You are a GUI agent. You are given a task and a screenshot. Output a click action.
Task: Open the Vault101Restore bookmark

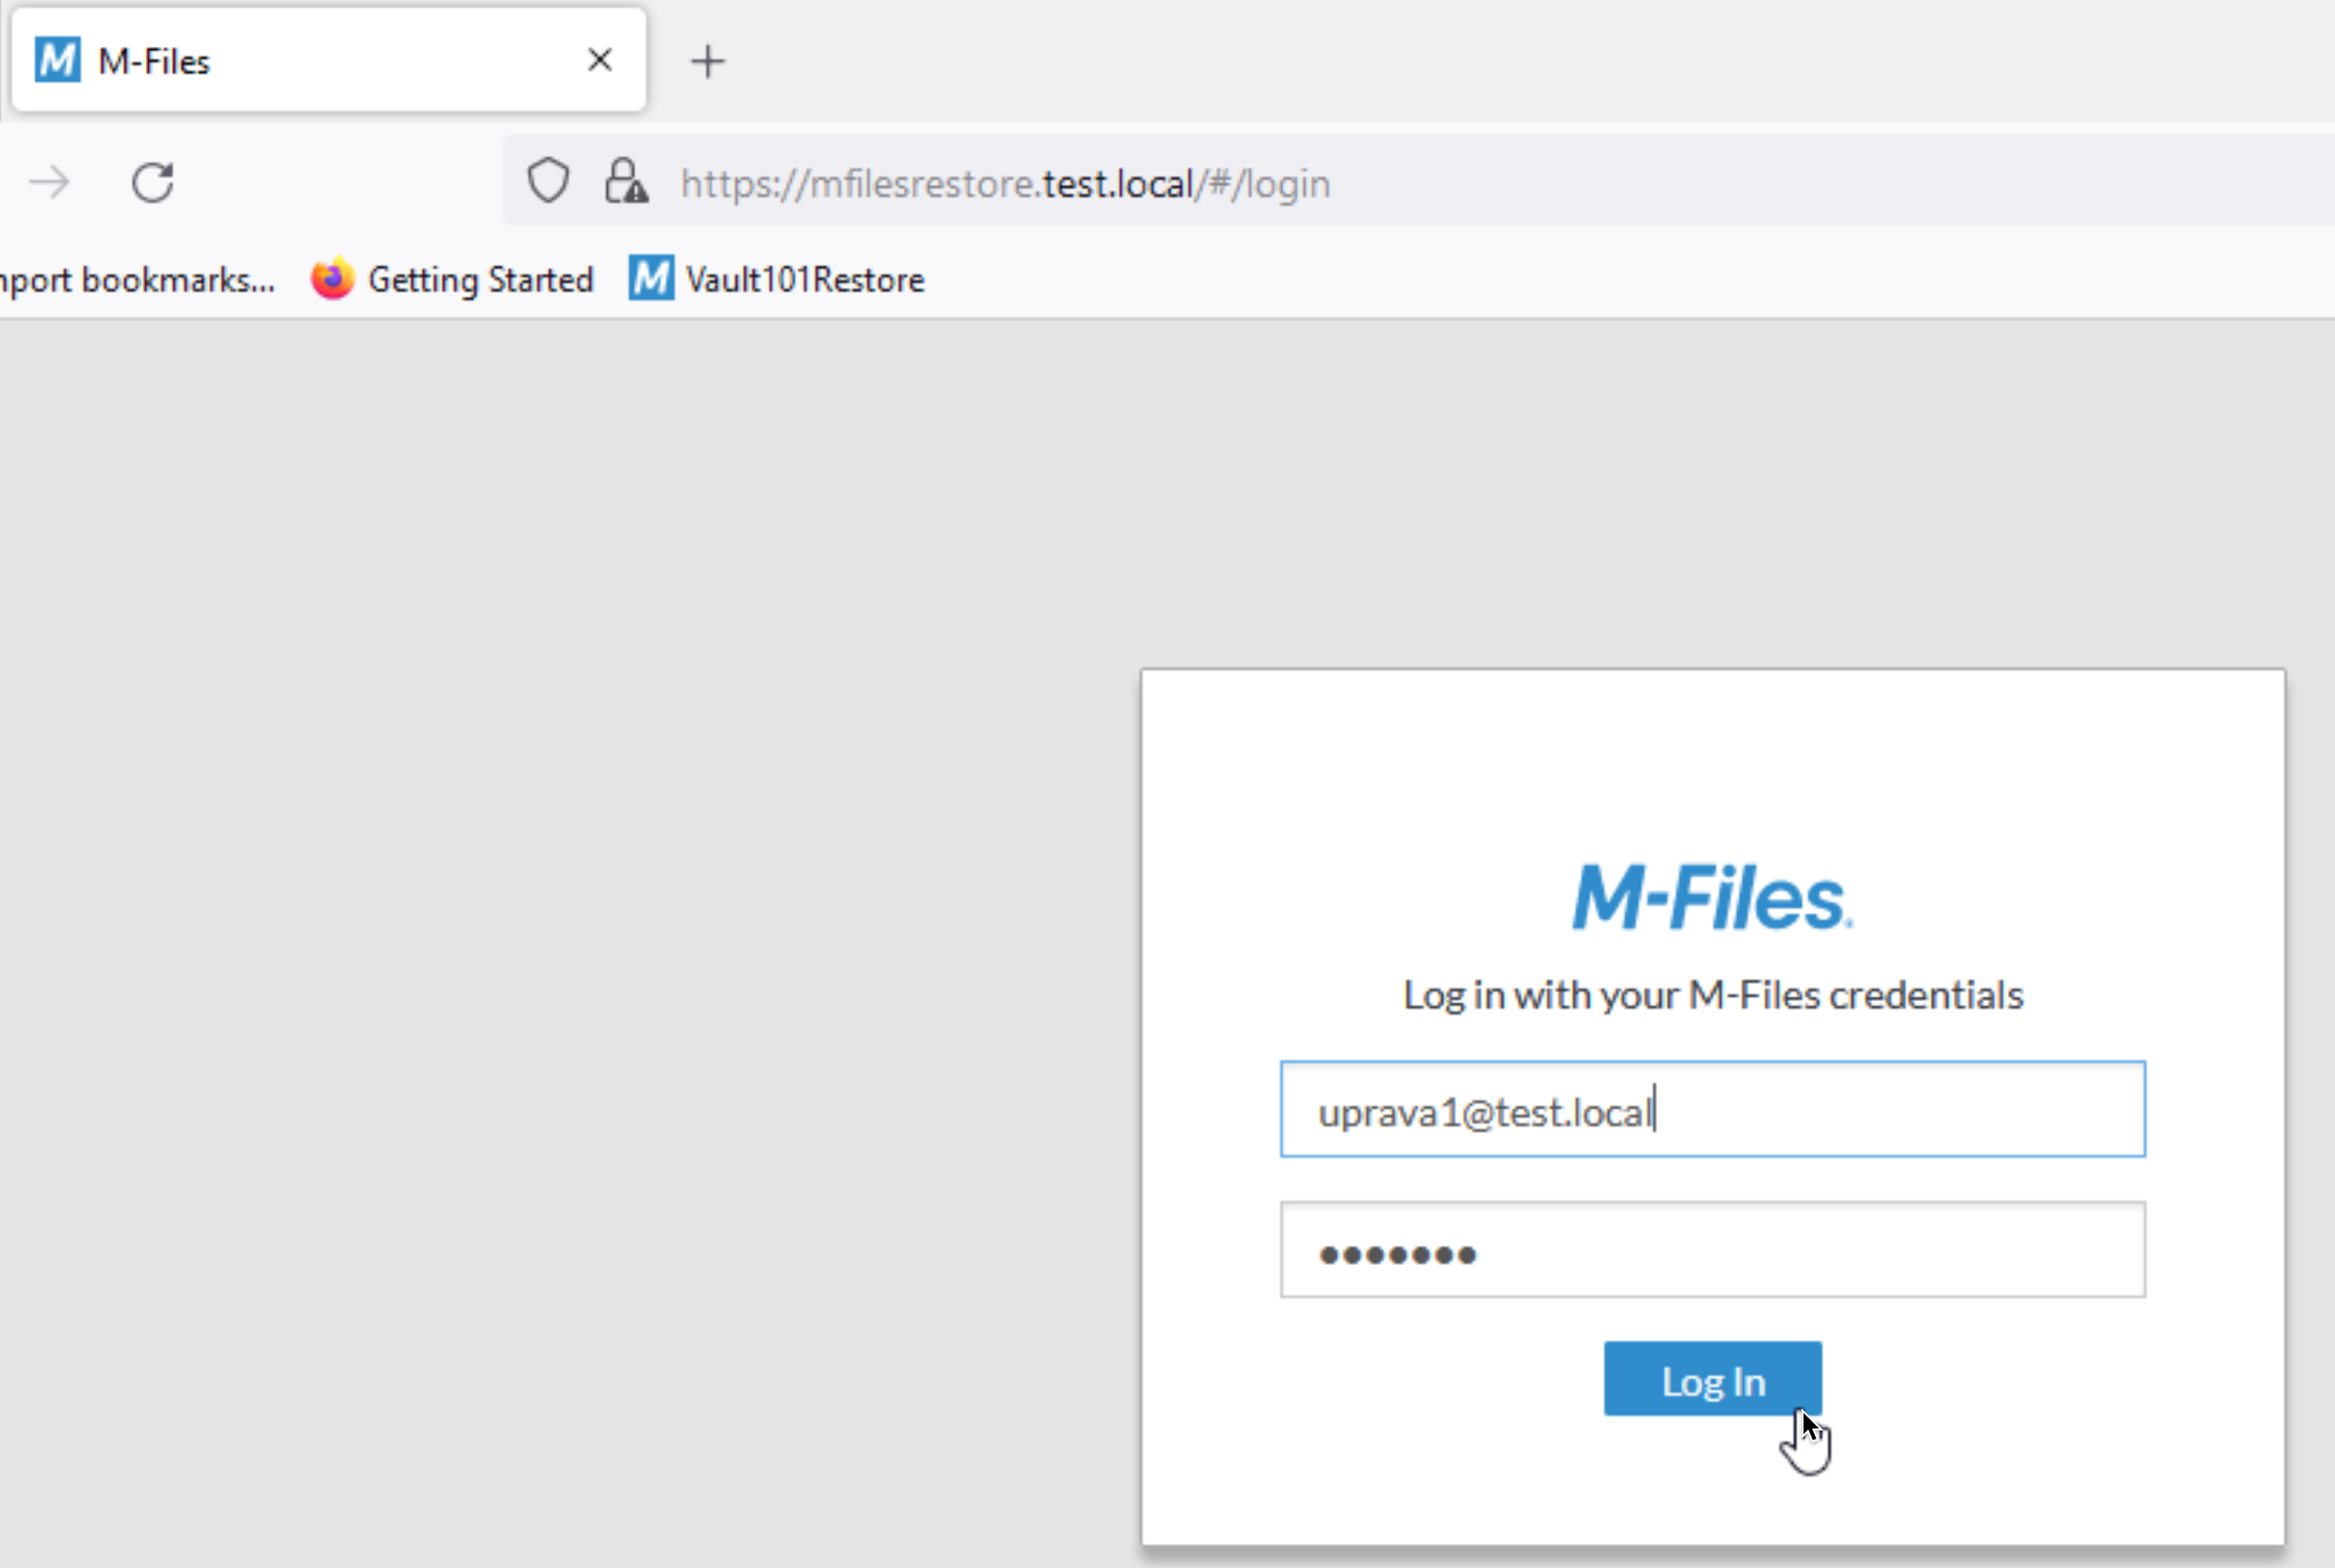click(x=776, y=279)
